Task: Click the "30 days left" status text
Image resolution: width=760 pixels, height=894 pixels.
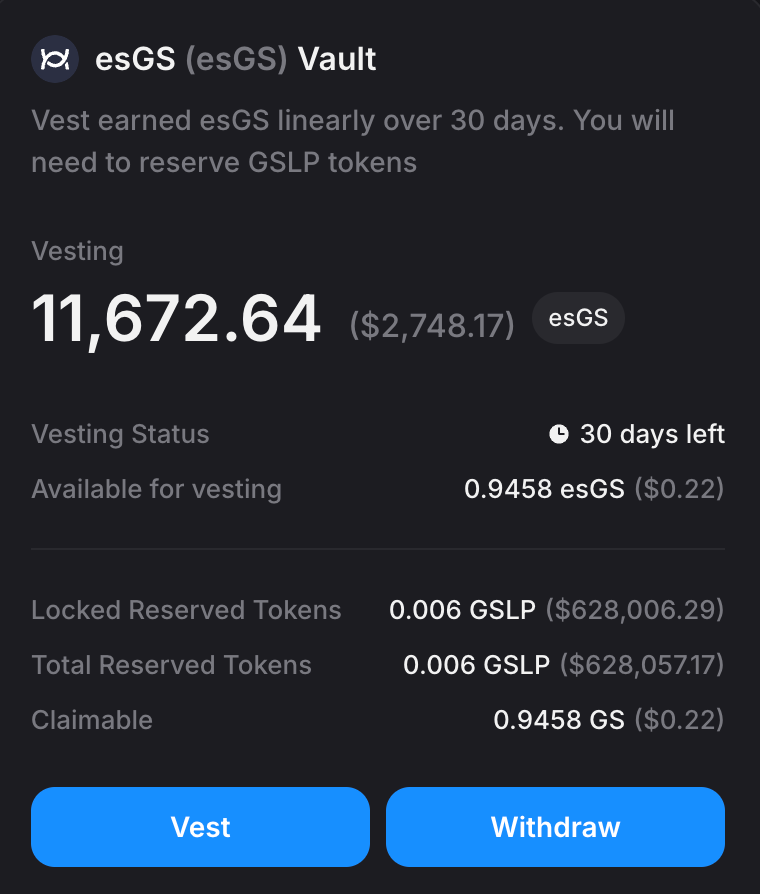Action: [x=652, y=435]
